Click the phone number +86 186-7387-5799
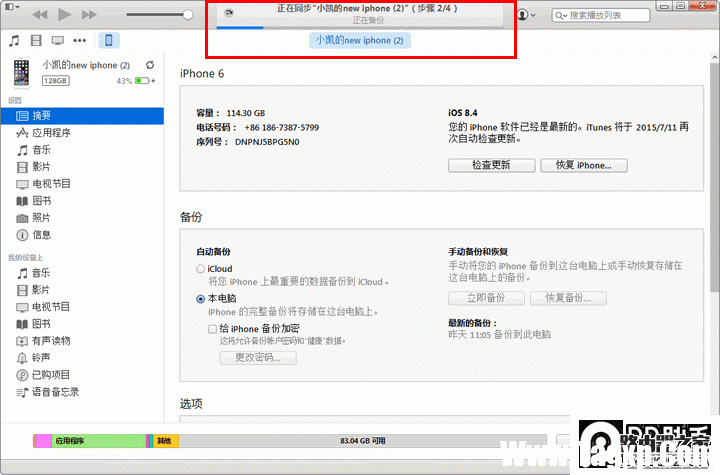This screenshot has height=475, width=720. [281, 127]
